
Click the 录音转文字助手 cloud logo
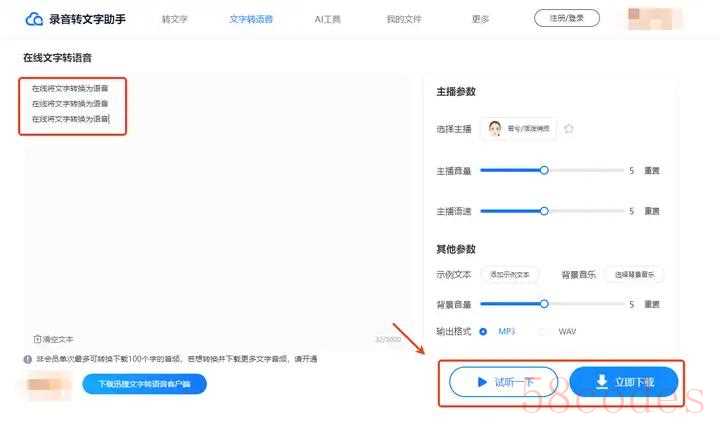coord(35,19)
